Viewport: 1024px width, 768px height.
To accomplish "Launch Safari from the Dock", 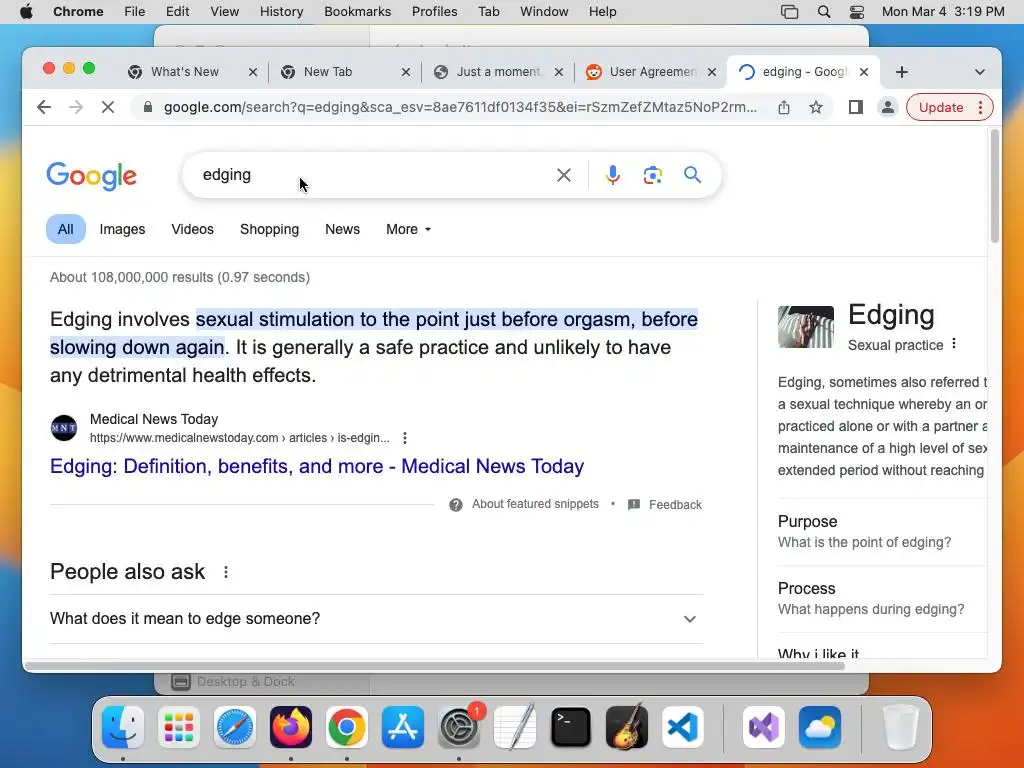I will pyautogui.click(x=234, y=727).
